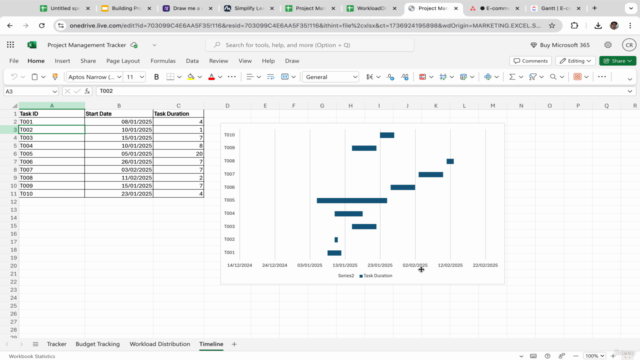
Task: Click the text alignment icon
Action: pos(250,77)
